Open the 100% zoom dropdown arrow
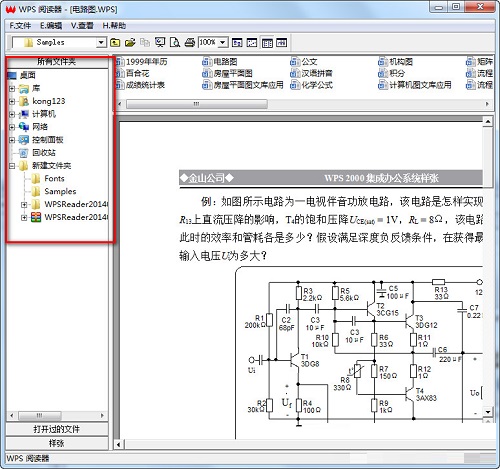This screenshot has width=500, height=469. tap(223, 42)
